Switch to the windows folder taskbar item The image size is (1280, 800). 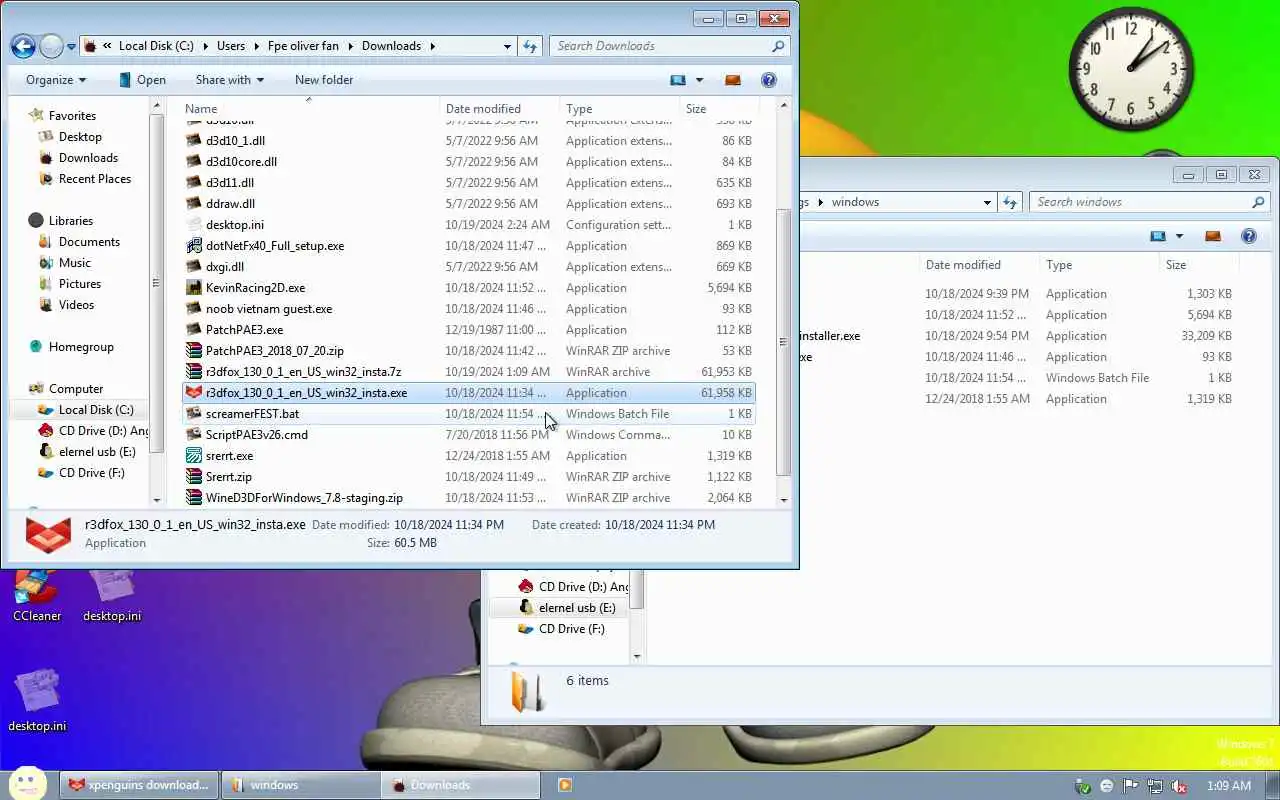click(300, 785)
